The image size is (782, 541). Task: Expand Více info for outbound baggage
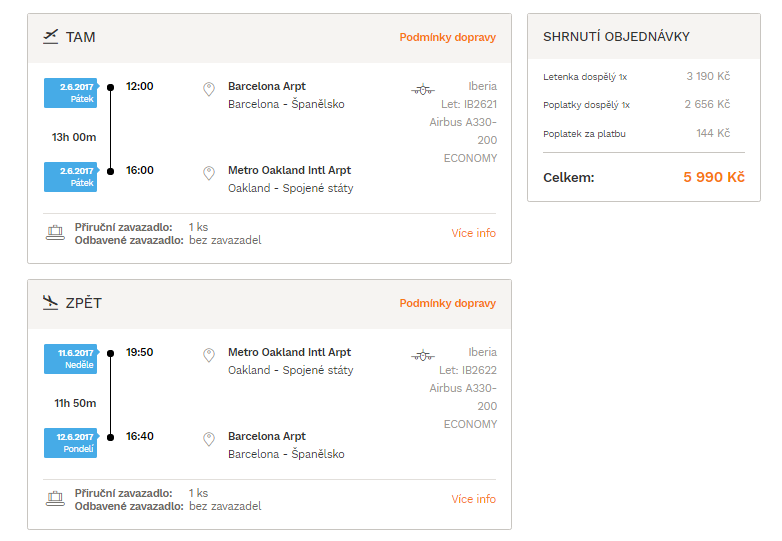pyautogui.click(x=473, y=233)
